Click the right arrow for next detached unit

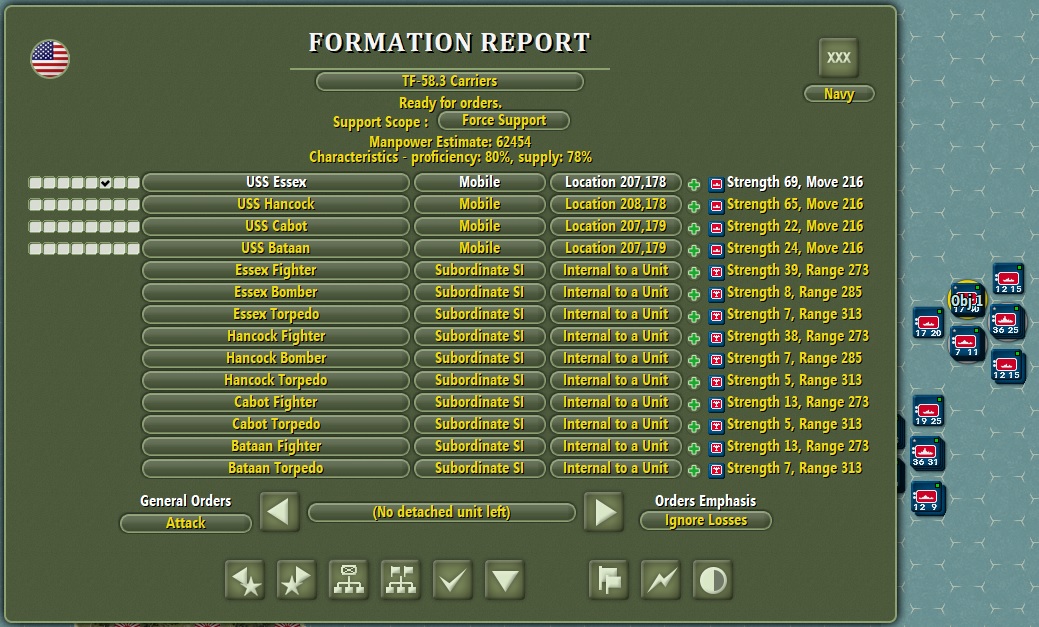click(603, 512)
